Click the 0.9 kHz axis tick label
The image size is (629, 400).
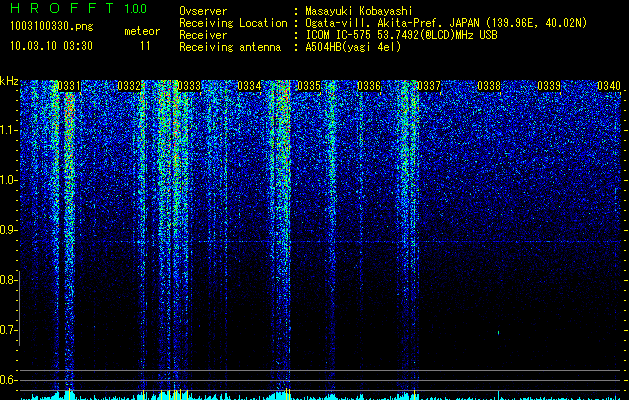(9, 230)
